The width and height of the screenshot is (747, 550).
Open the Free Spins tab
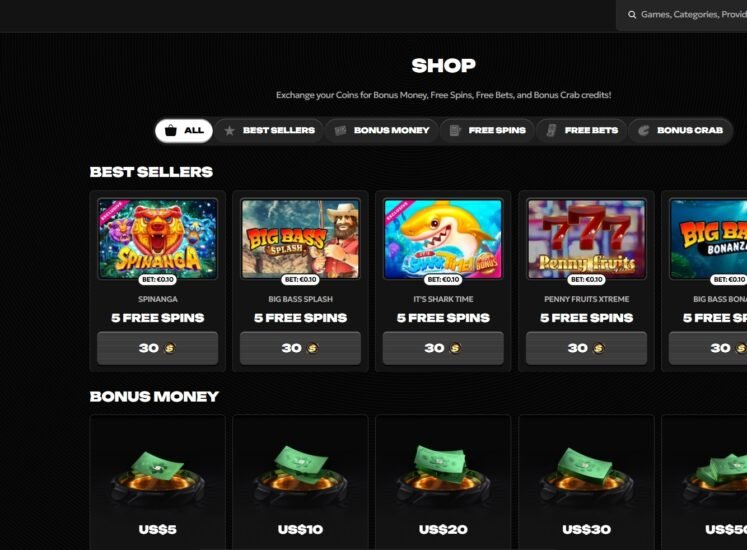487,131
